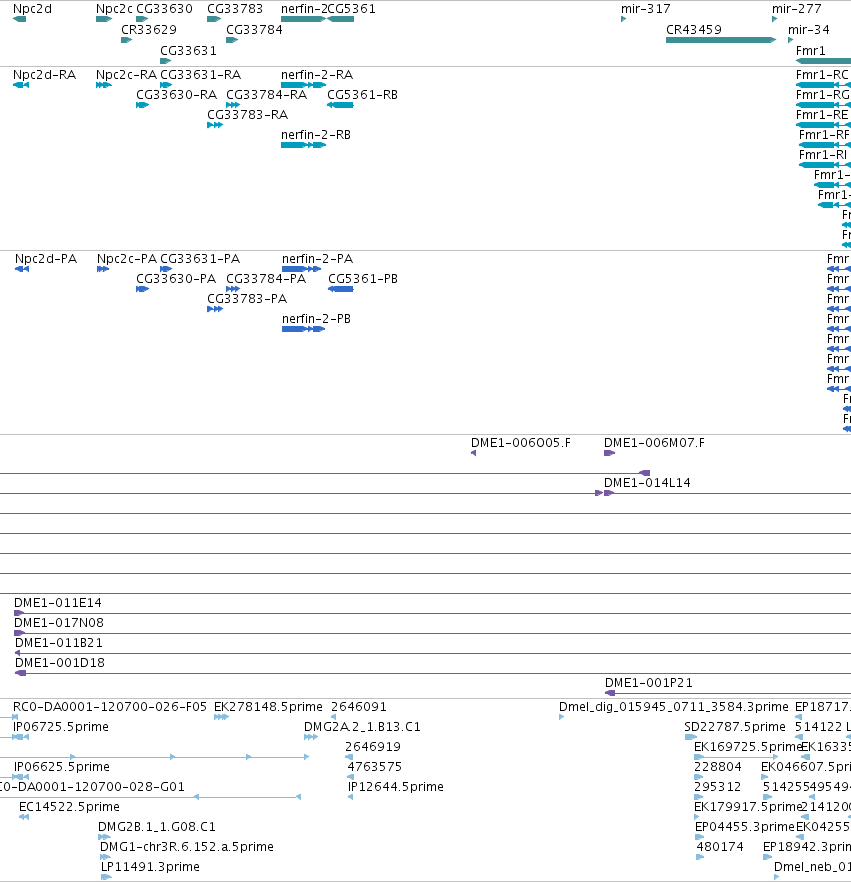Select the CG33631 gene label
The image size is (851, 882).
188,51
